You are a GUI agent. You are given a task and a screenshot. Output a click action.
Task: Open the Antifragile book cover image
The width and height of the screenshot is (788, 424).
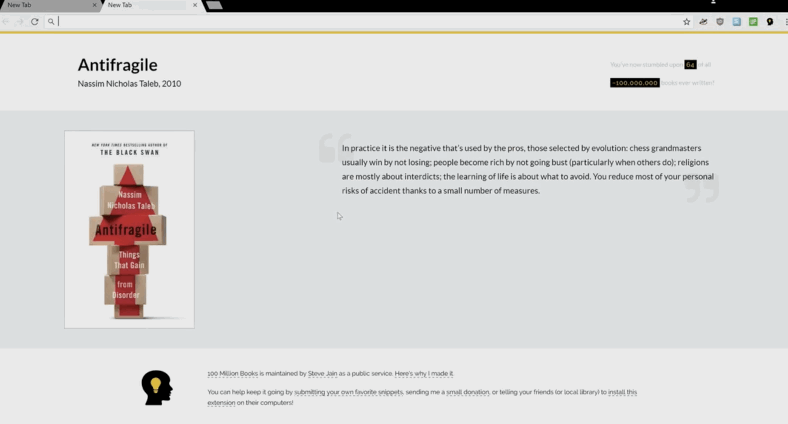[129, 230]
